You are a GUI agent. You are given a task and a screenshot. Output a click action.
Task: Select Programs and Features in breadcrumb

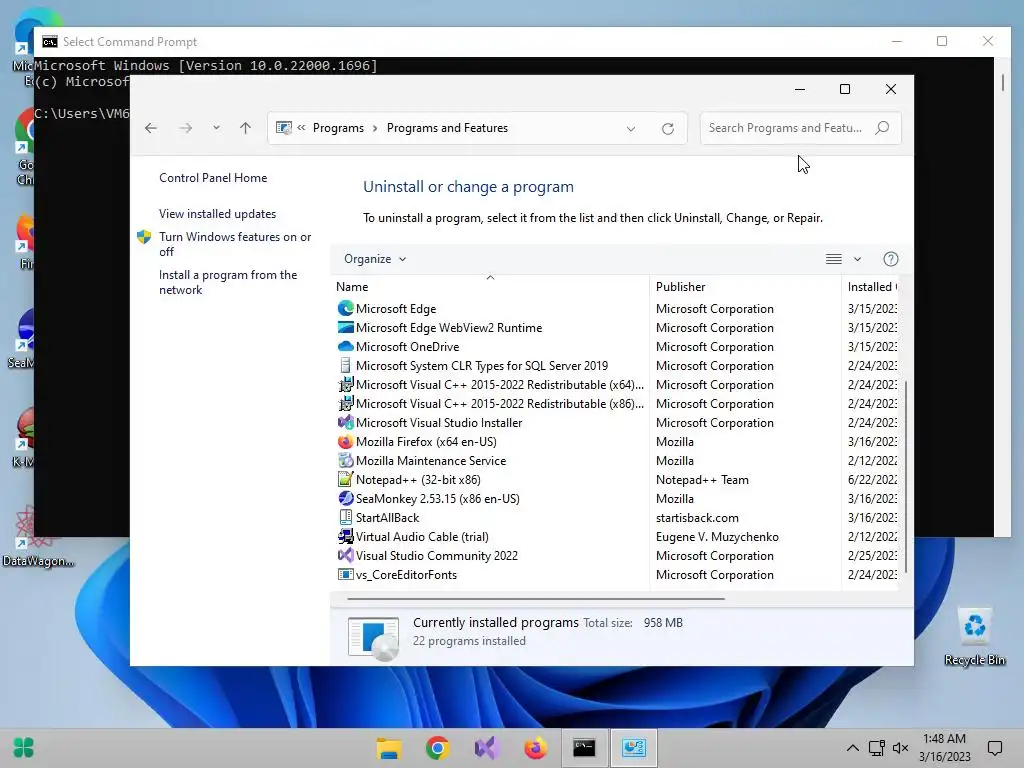coord(447,128)
